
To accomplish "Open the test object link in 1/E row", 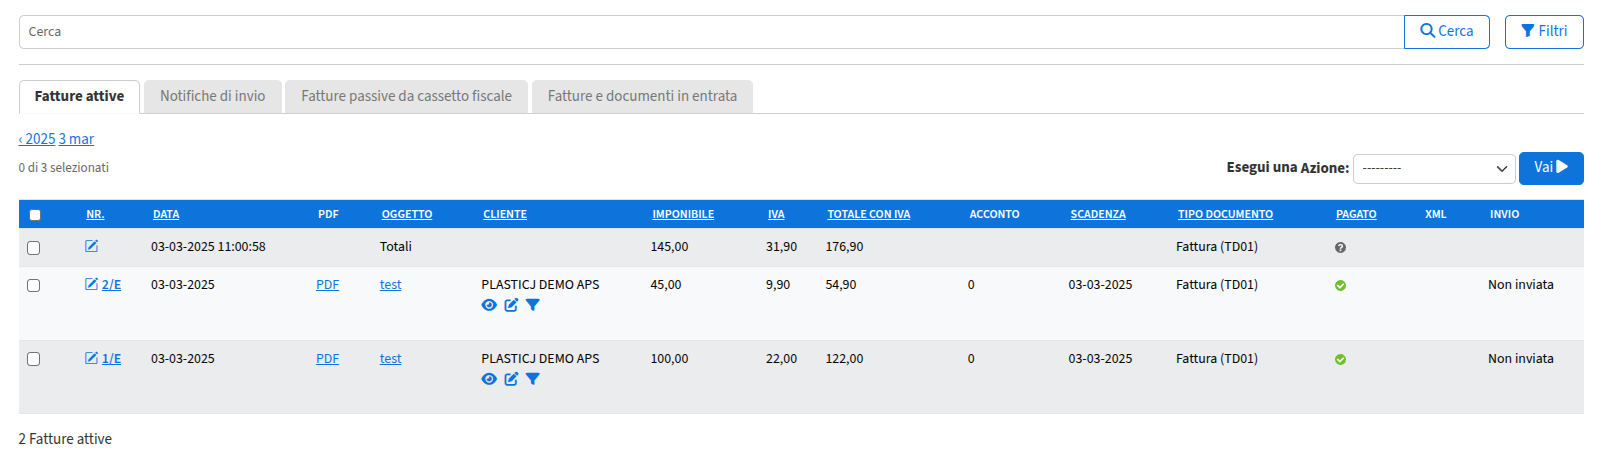I will (390, 358).
